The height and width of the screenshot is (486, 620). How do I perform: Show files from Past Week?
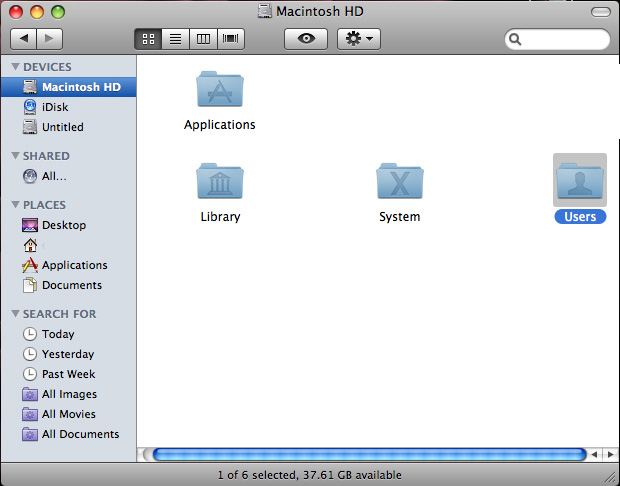click(68, 374)
